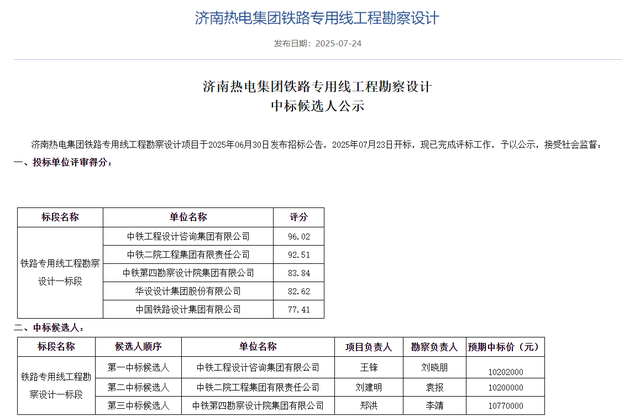Select project leader 郑洪
Viewport: 640px width, 416px height.
point(369,405)
